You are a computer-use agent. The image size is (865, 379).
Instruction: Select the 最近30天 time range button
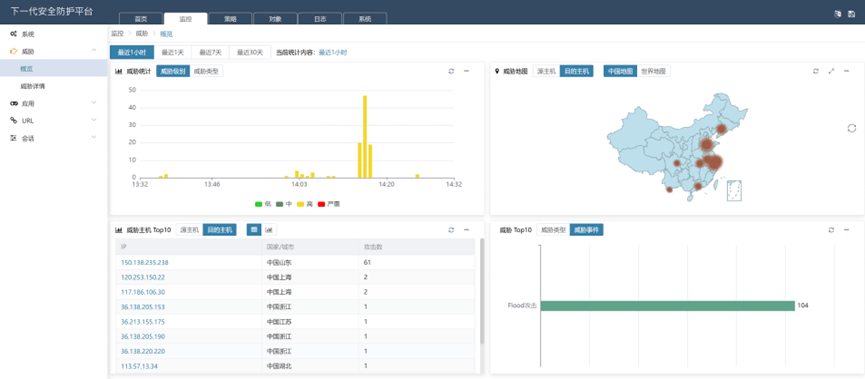pos(250,52)
